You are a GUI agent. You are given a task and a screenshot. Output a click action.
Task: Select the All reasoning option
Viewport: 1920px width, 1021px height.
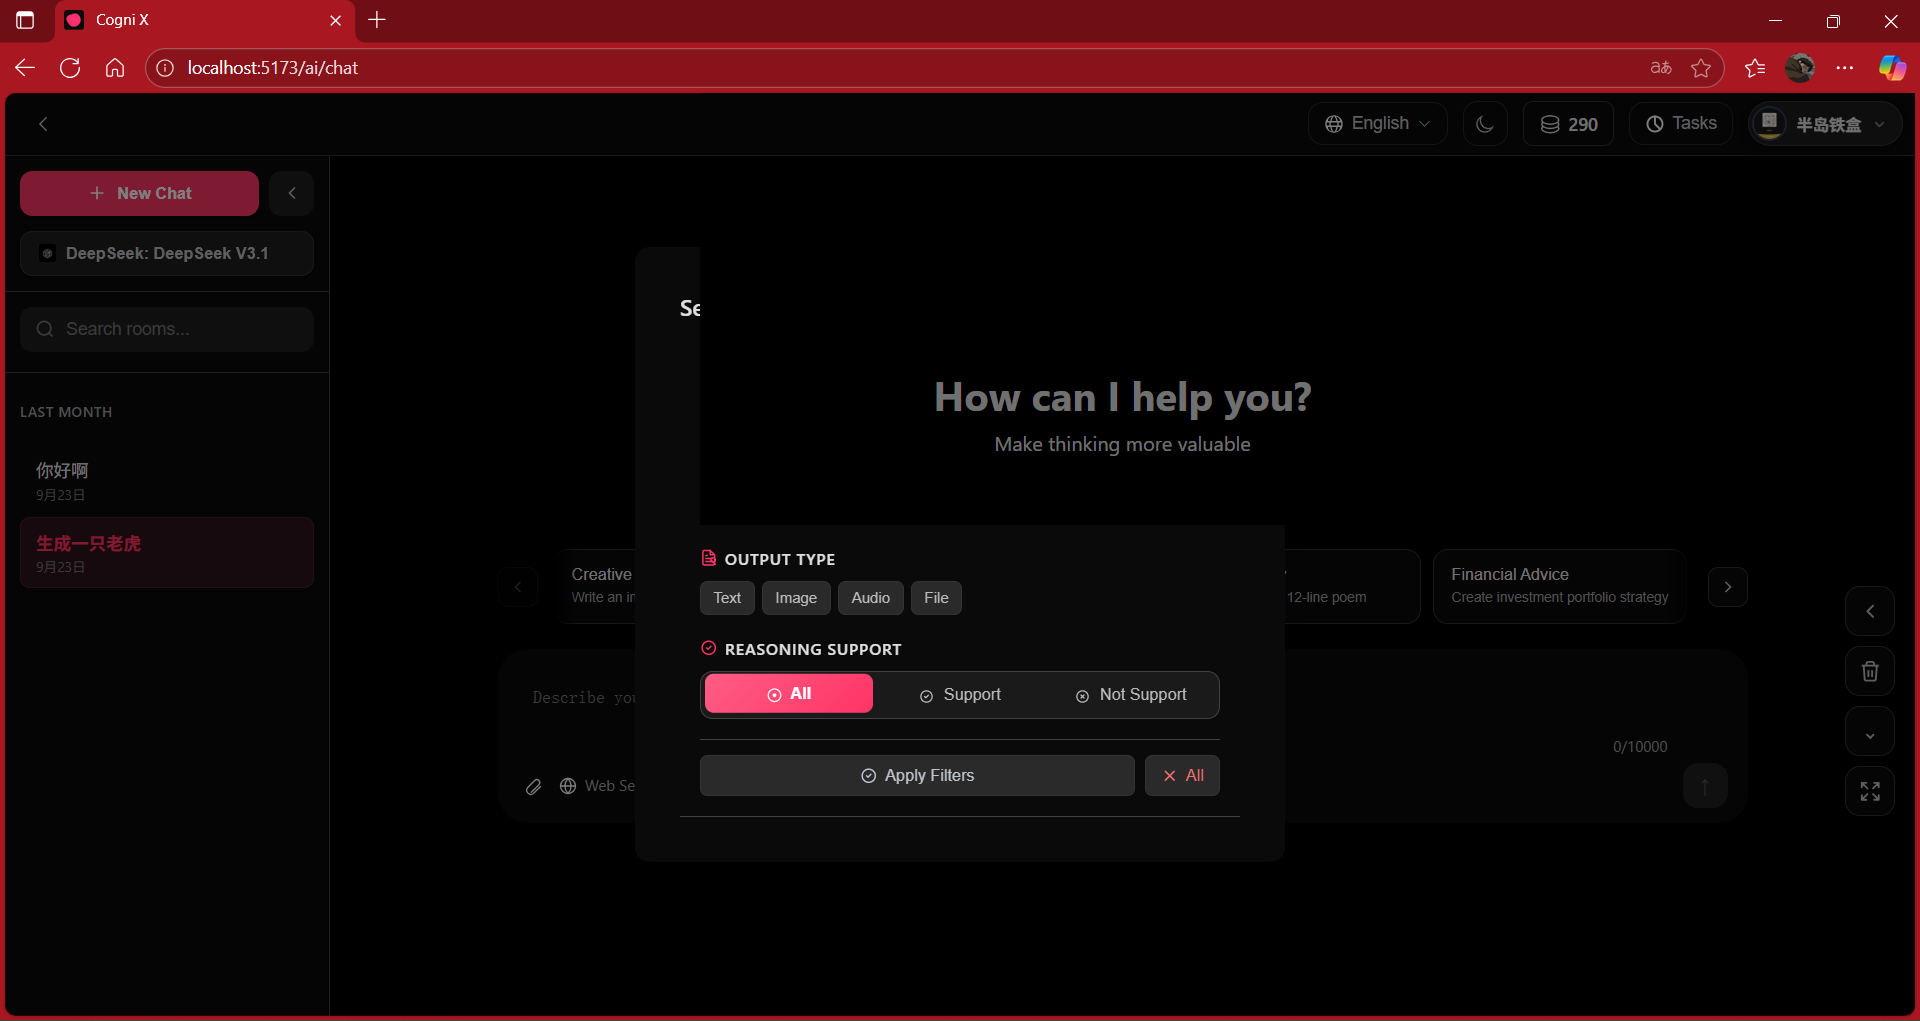tap(788, 694)
